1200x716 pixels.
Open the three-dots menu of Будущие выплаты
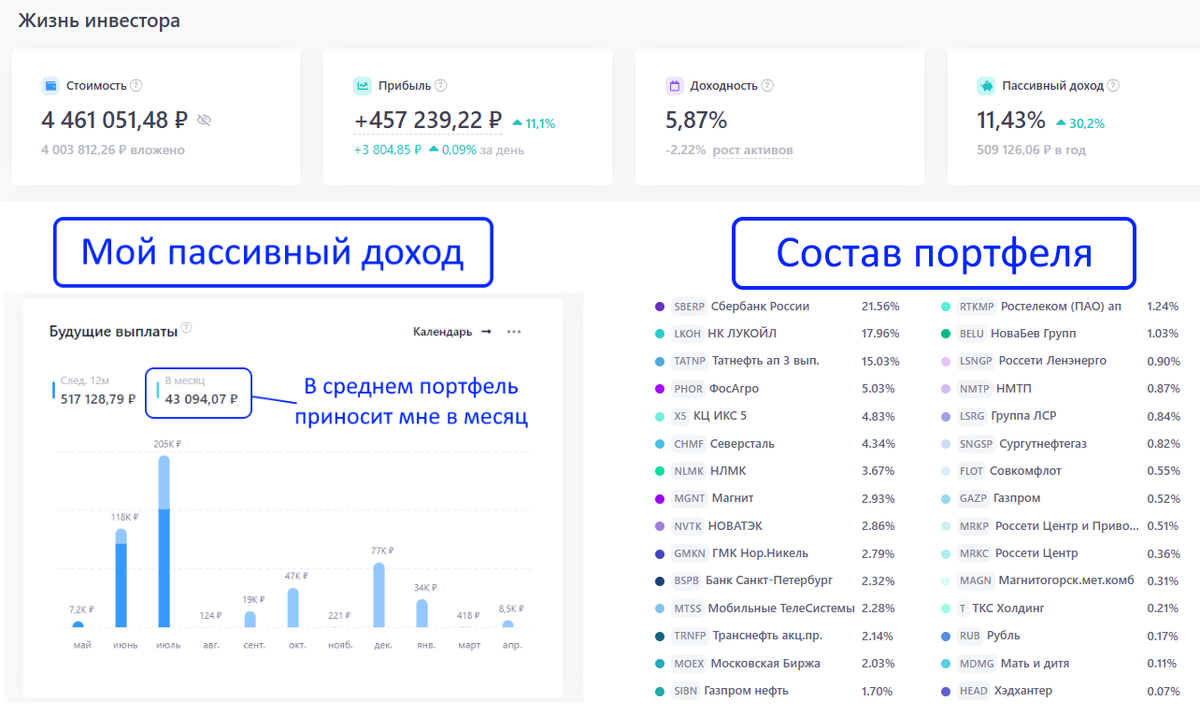point(514,332)
